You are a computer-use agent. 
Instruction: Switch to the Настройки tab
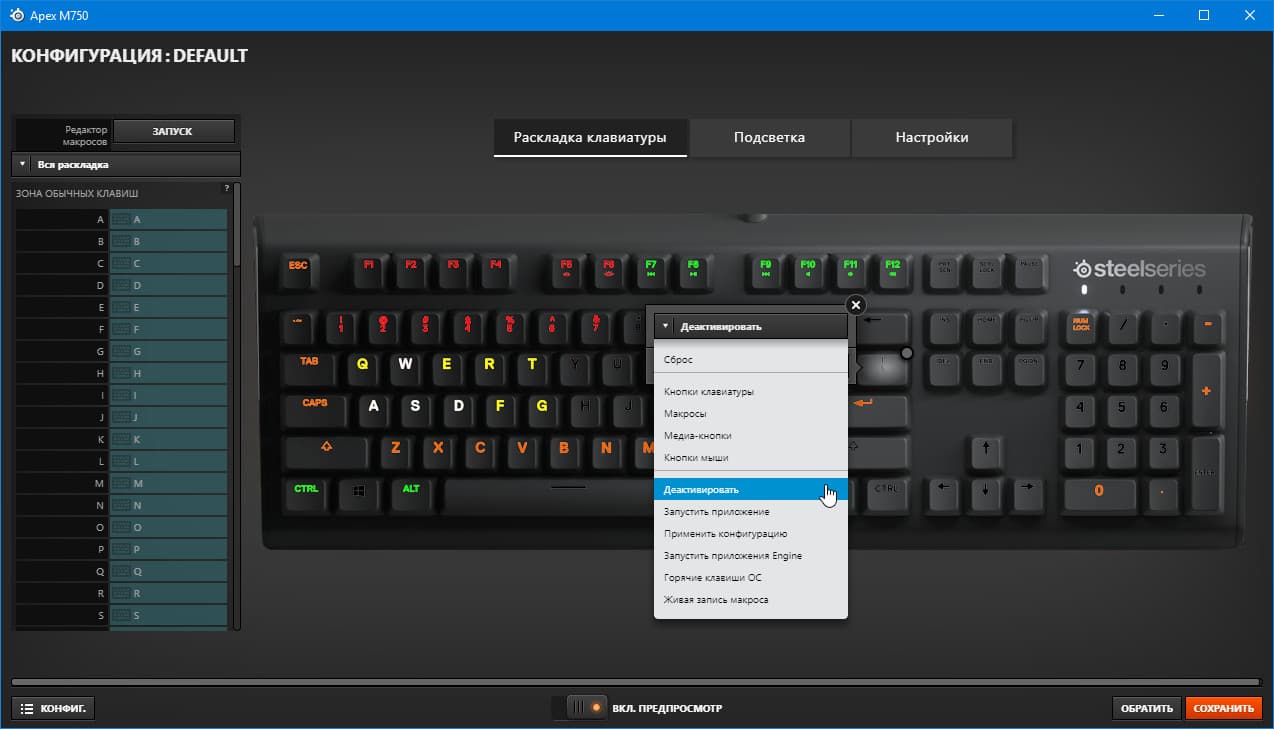tap(932, 138)
